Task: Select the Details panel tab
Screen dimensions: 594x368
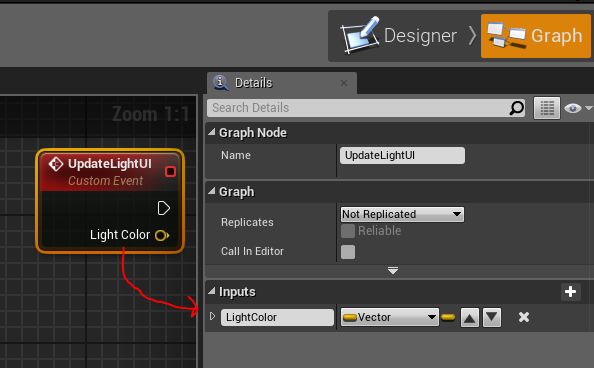Action: (281, 83)
